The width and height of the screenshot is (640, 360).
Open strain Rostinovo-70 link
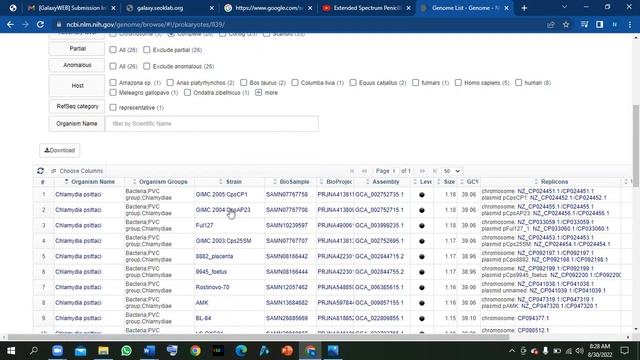tap(212, 287)
